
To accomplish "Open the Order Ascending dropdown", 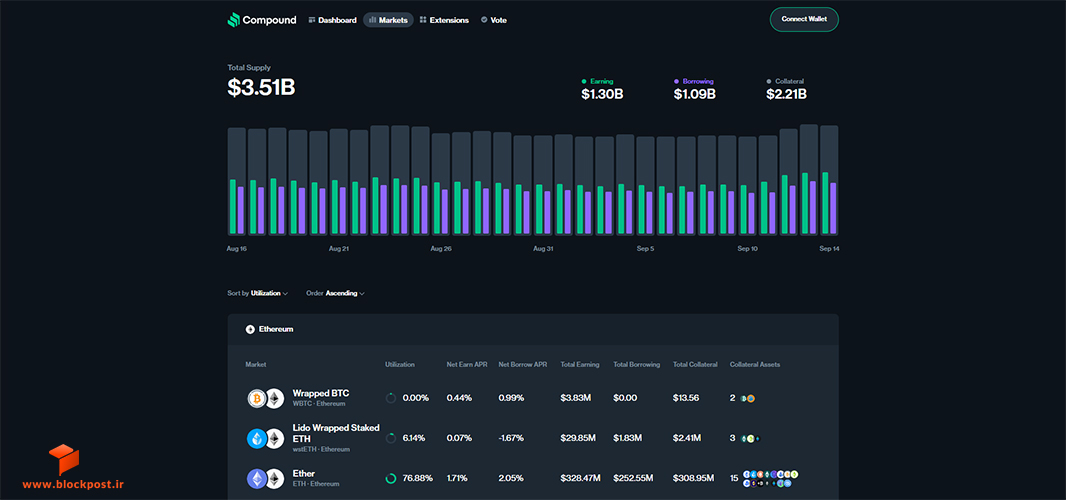I will click(x=336, y=293).
